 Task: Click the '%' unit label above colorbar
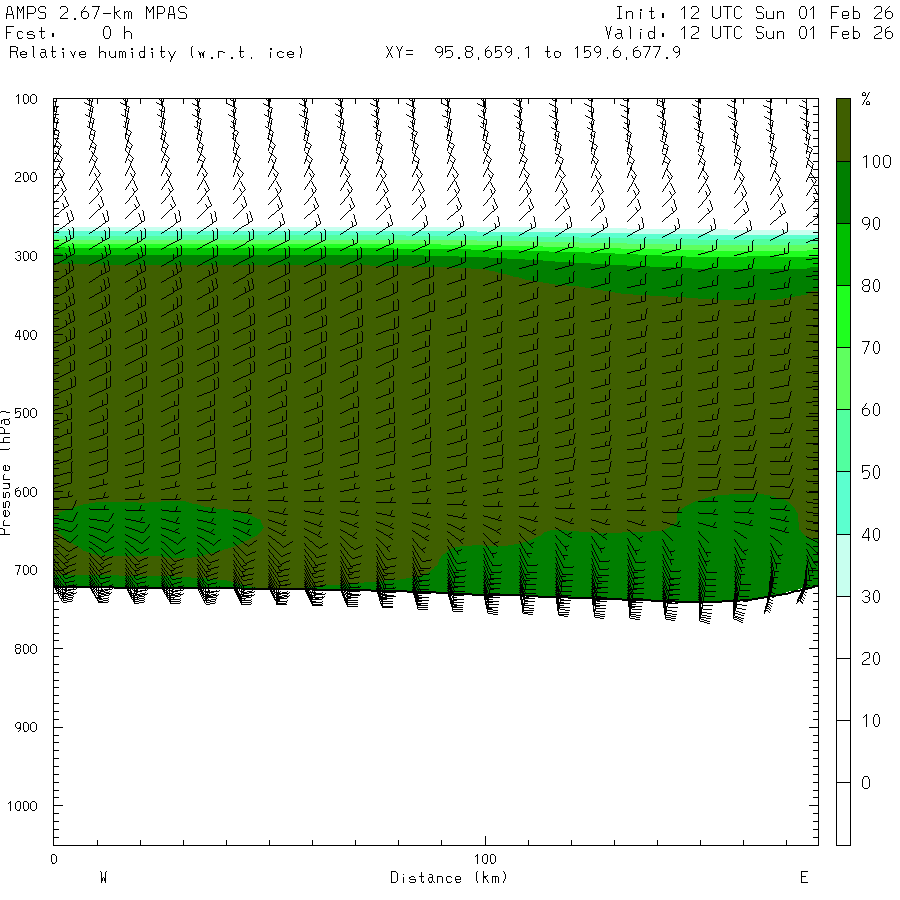coord(866,99)
